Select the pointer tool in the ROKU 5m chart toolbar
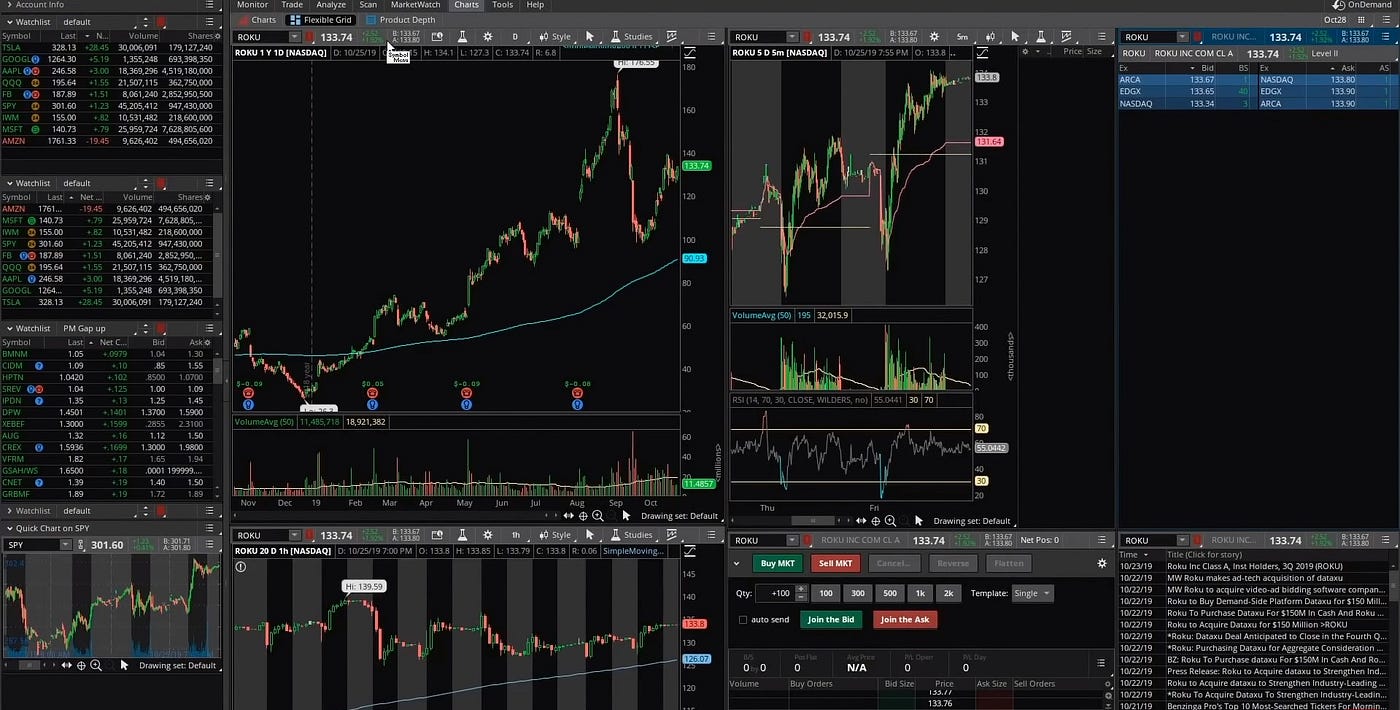The image size is (1400, 710). [x=1015, y=37]
